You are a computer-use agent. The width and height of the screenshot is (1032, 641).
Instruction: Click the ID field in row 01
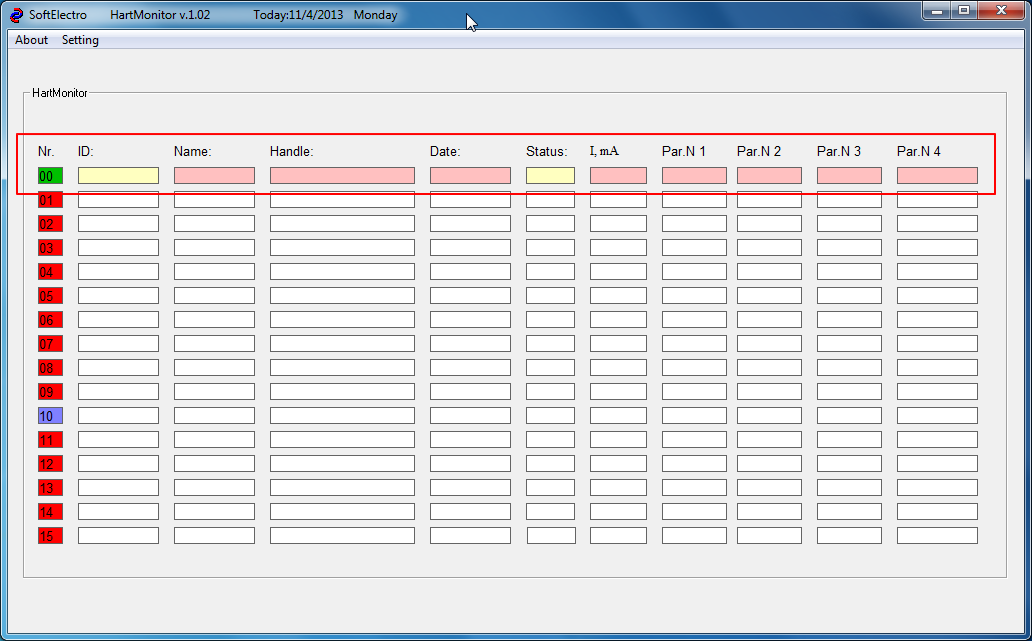coord(118,199)
